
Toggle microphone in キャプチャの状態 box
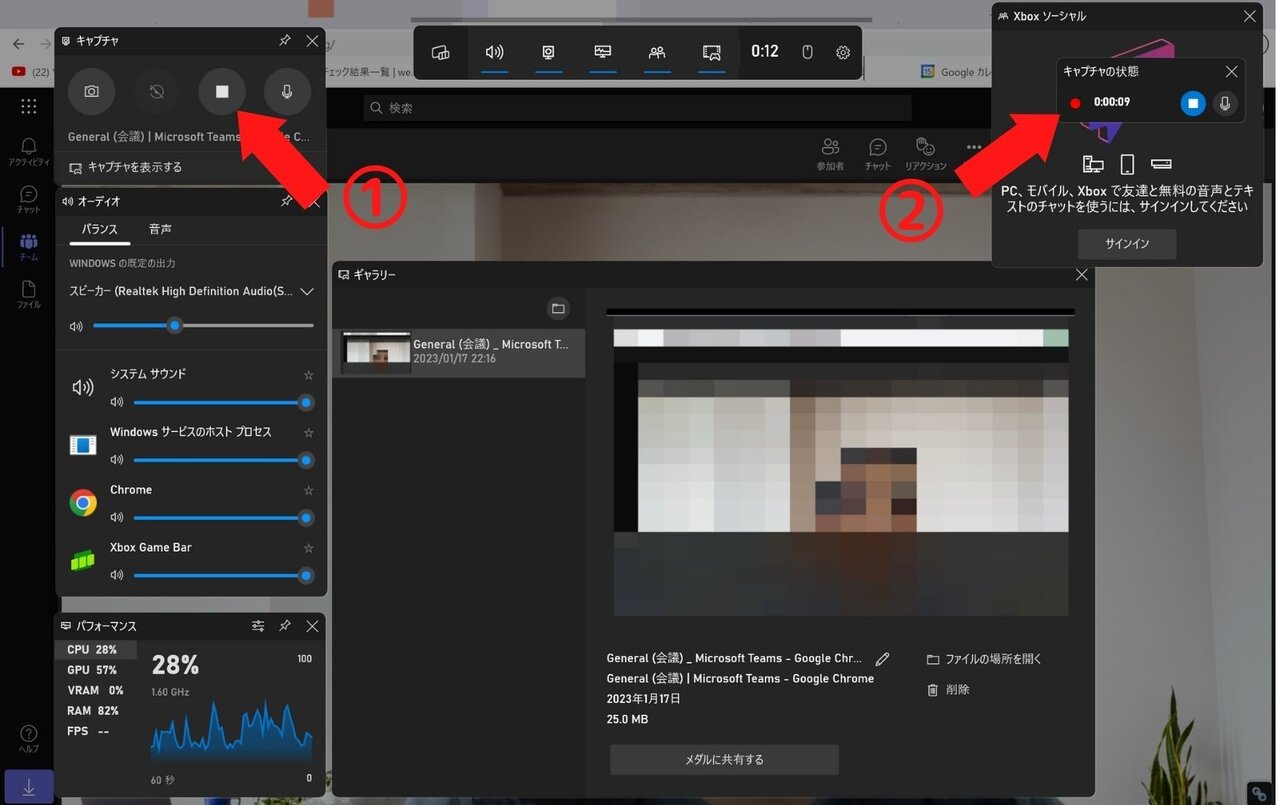click(1225, 103)
